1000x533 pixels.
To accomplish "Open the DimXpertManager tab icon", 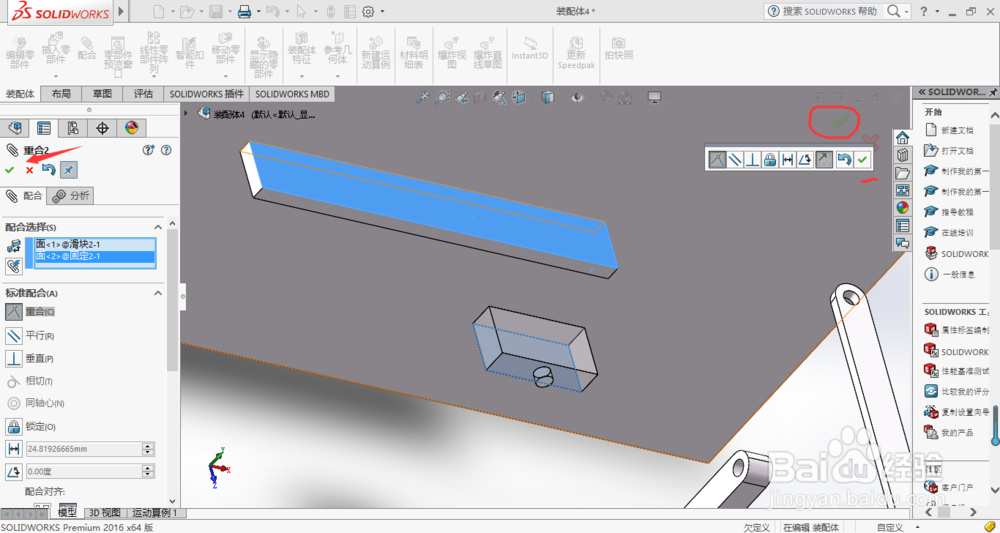I will click(x=102, y=128).
